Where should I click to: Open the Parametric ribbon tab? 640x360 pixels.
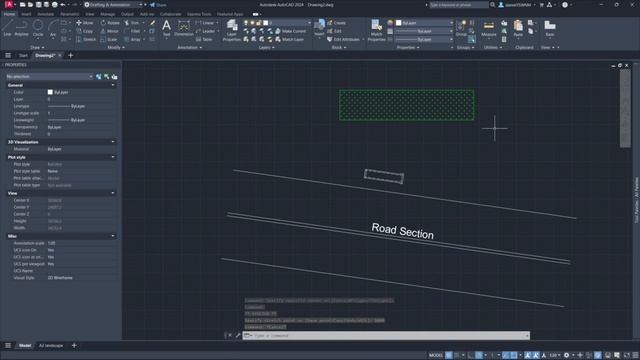click(x=69, y=14)
